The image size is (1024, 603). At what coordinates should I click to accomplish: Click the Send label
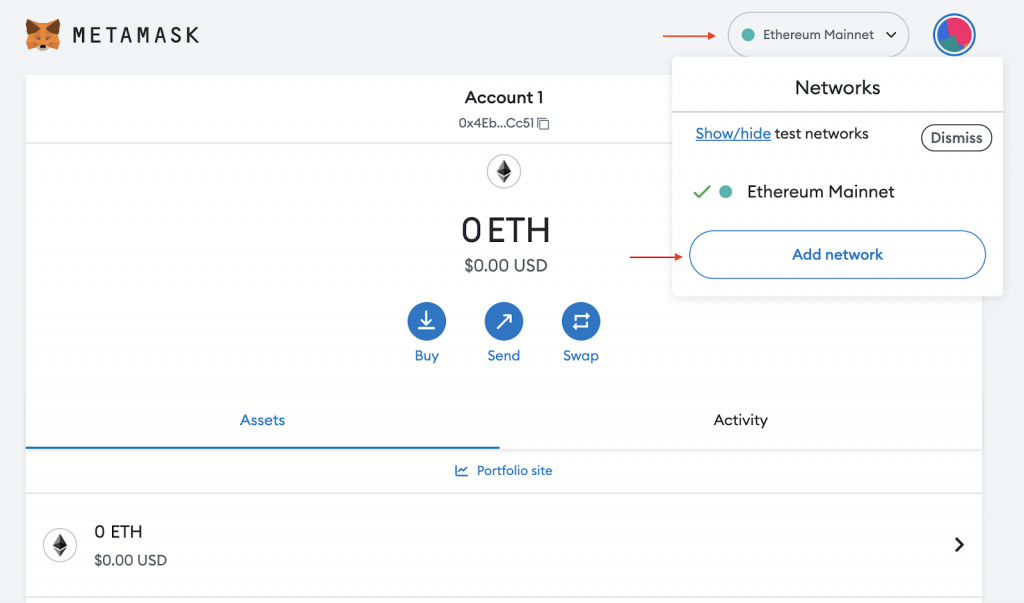click(504, 356)
